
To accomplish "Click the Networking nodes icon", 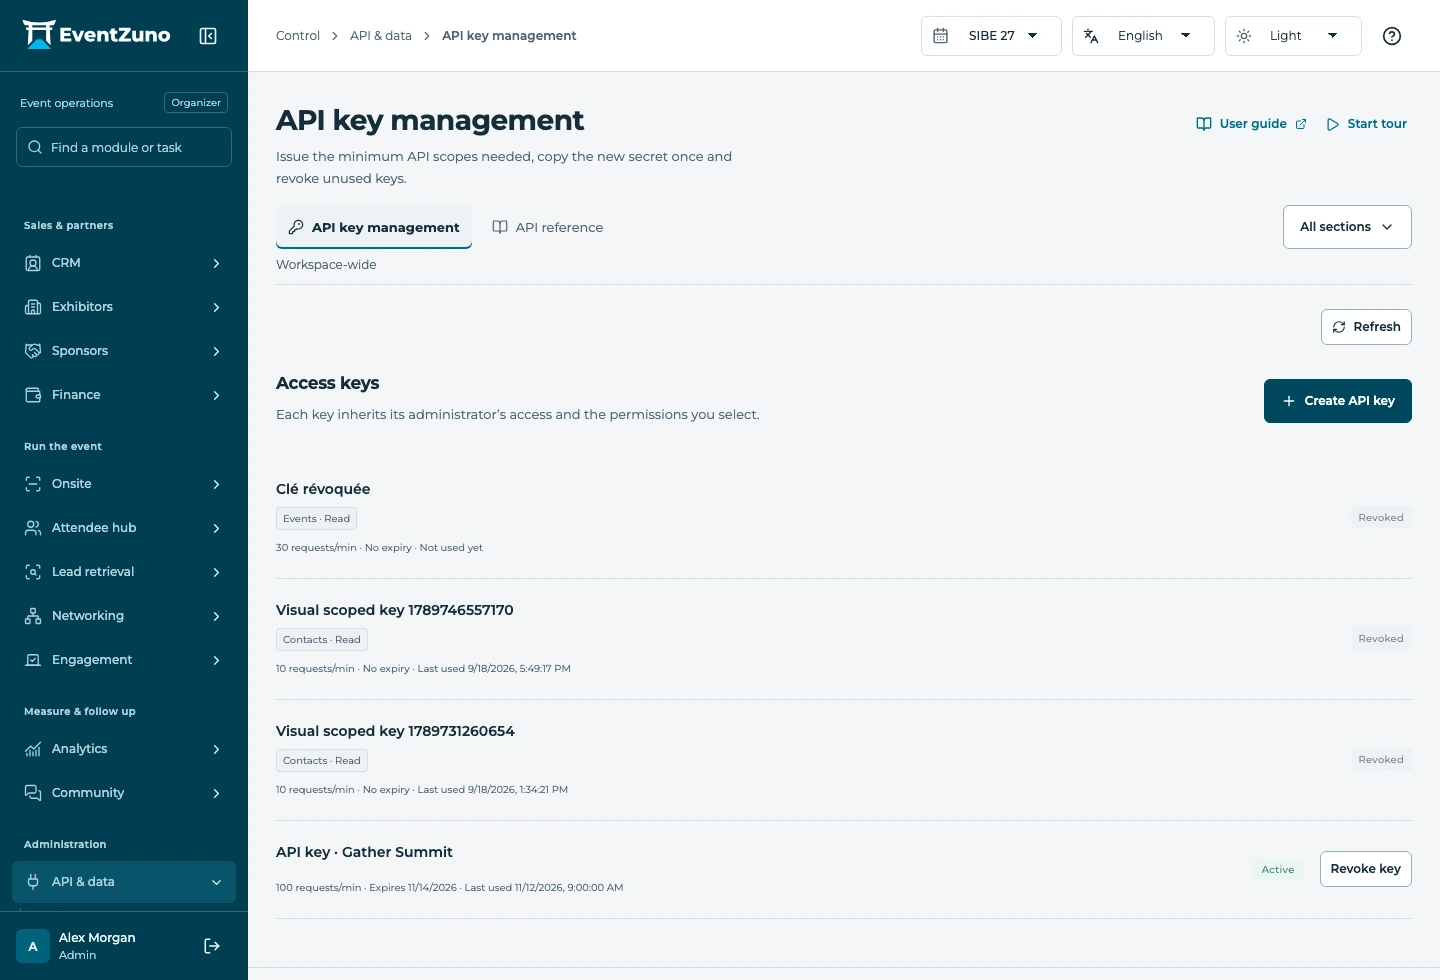I will (x=33, y=616).
